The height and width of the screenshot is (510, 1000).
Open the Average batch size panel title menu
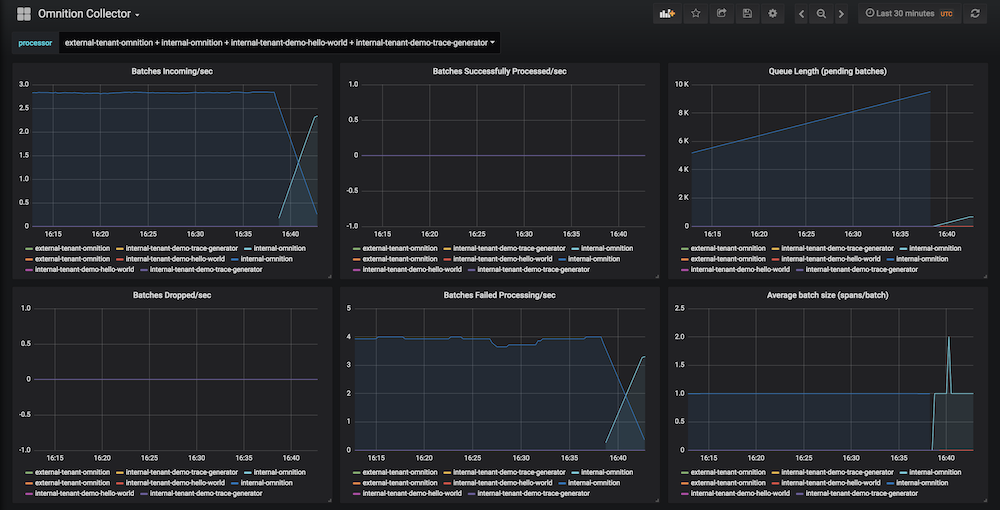click(x=827, y=296)
